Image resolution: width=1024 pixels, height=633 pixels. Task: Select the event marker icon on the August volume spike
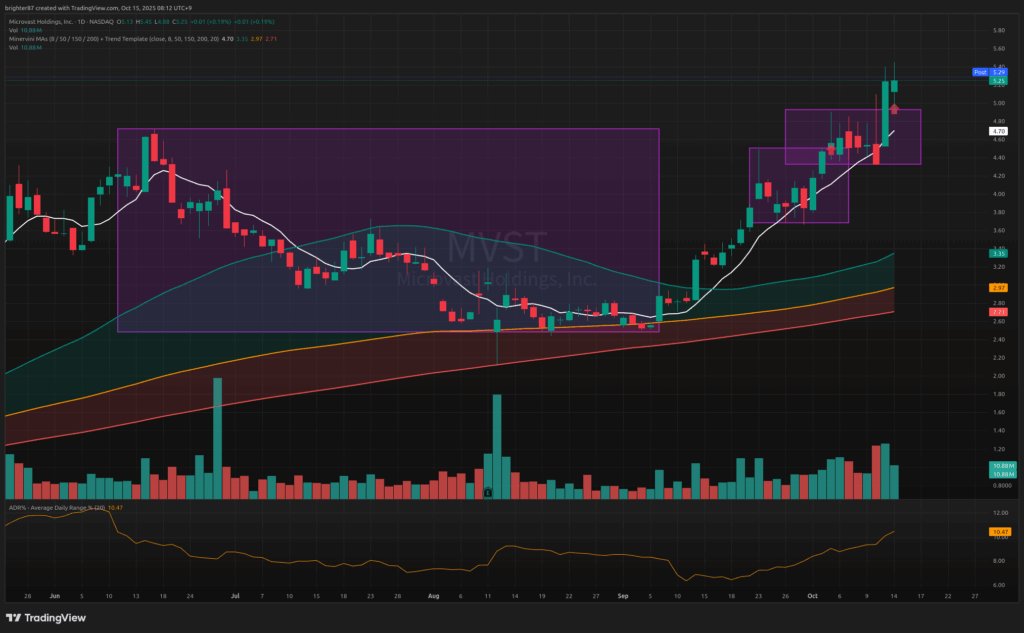point(487,493)
